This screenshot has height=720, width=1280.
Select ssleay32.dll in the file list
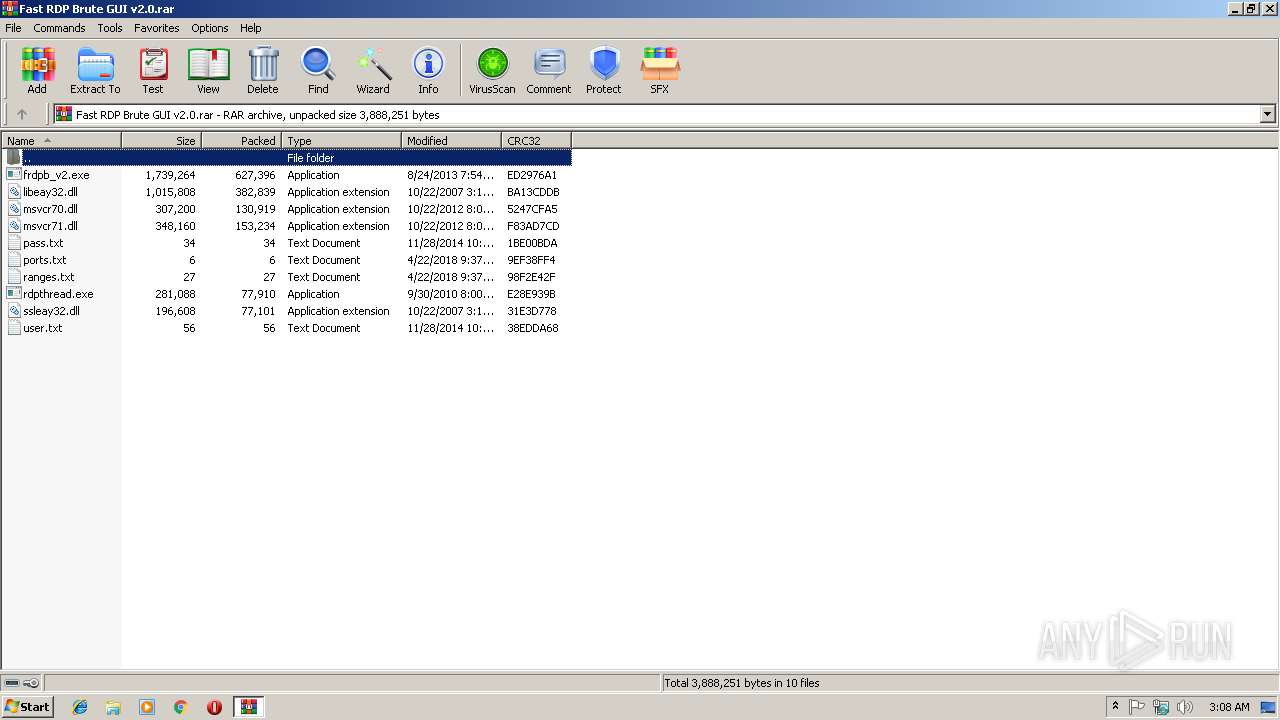51,311
